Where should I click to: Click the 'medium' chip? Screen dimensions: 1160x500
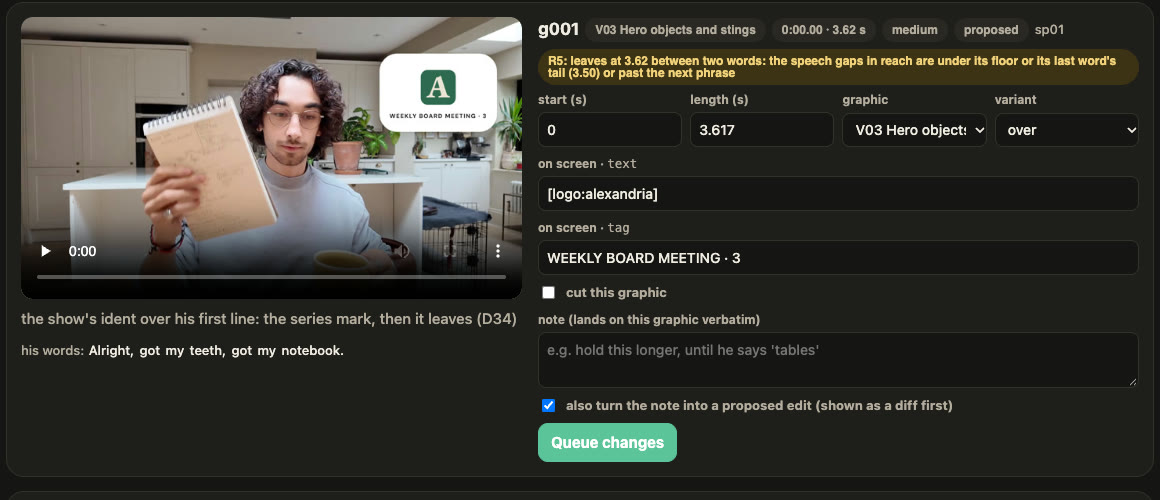coord(914,30)
